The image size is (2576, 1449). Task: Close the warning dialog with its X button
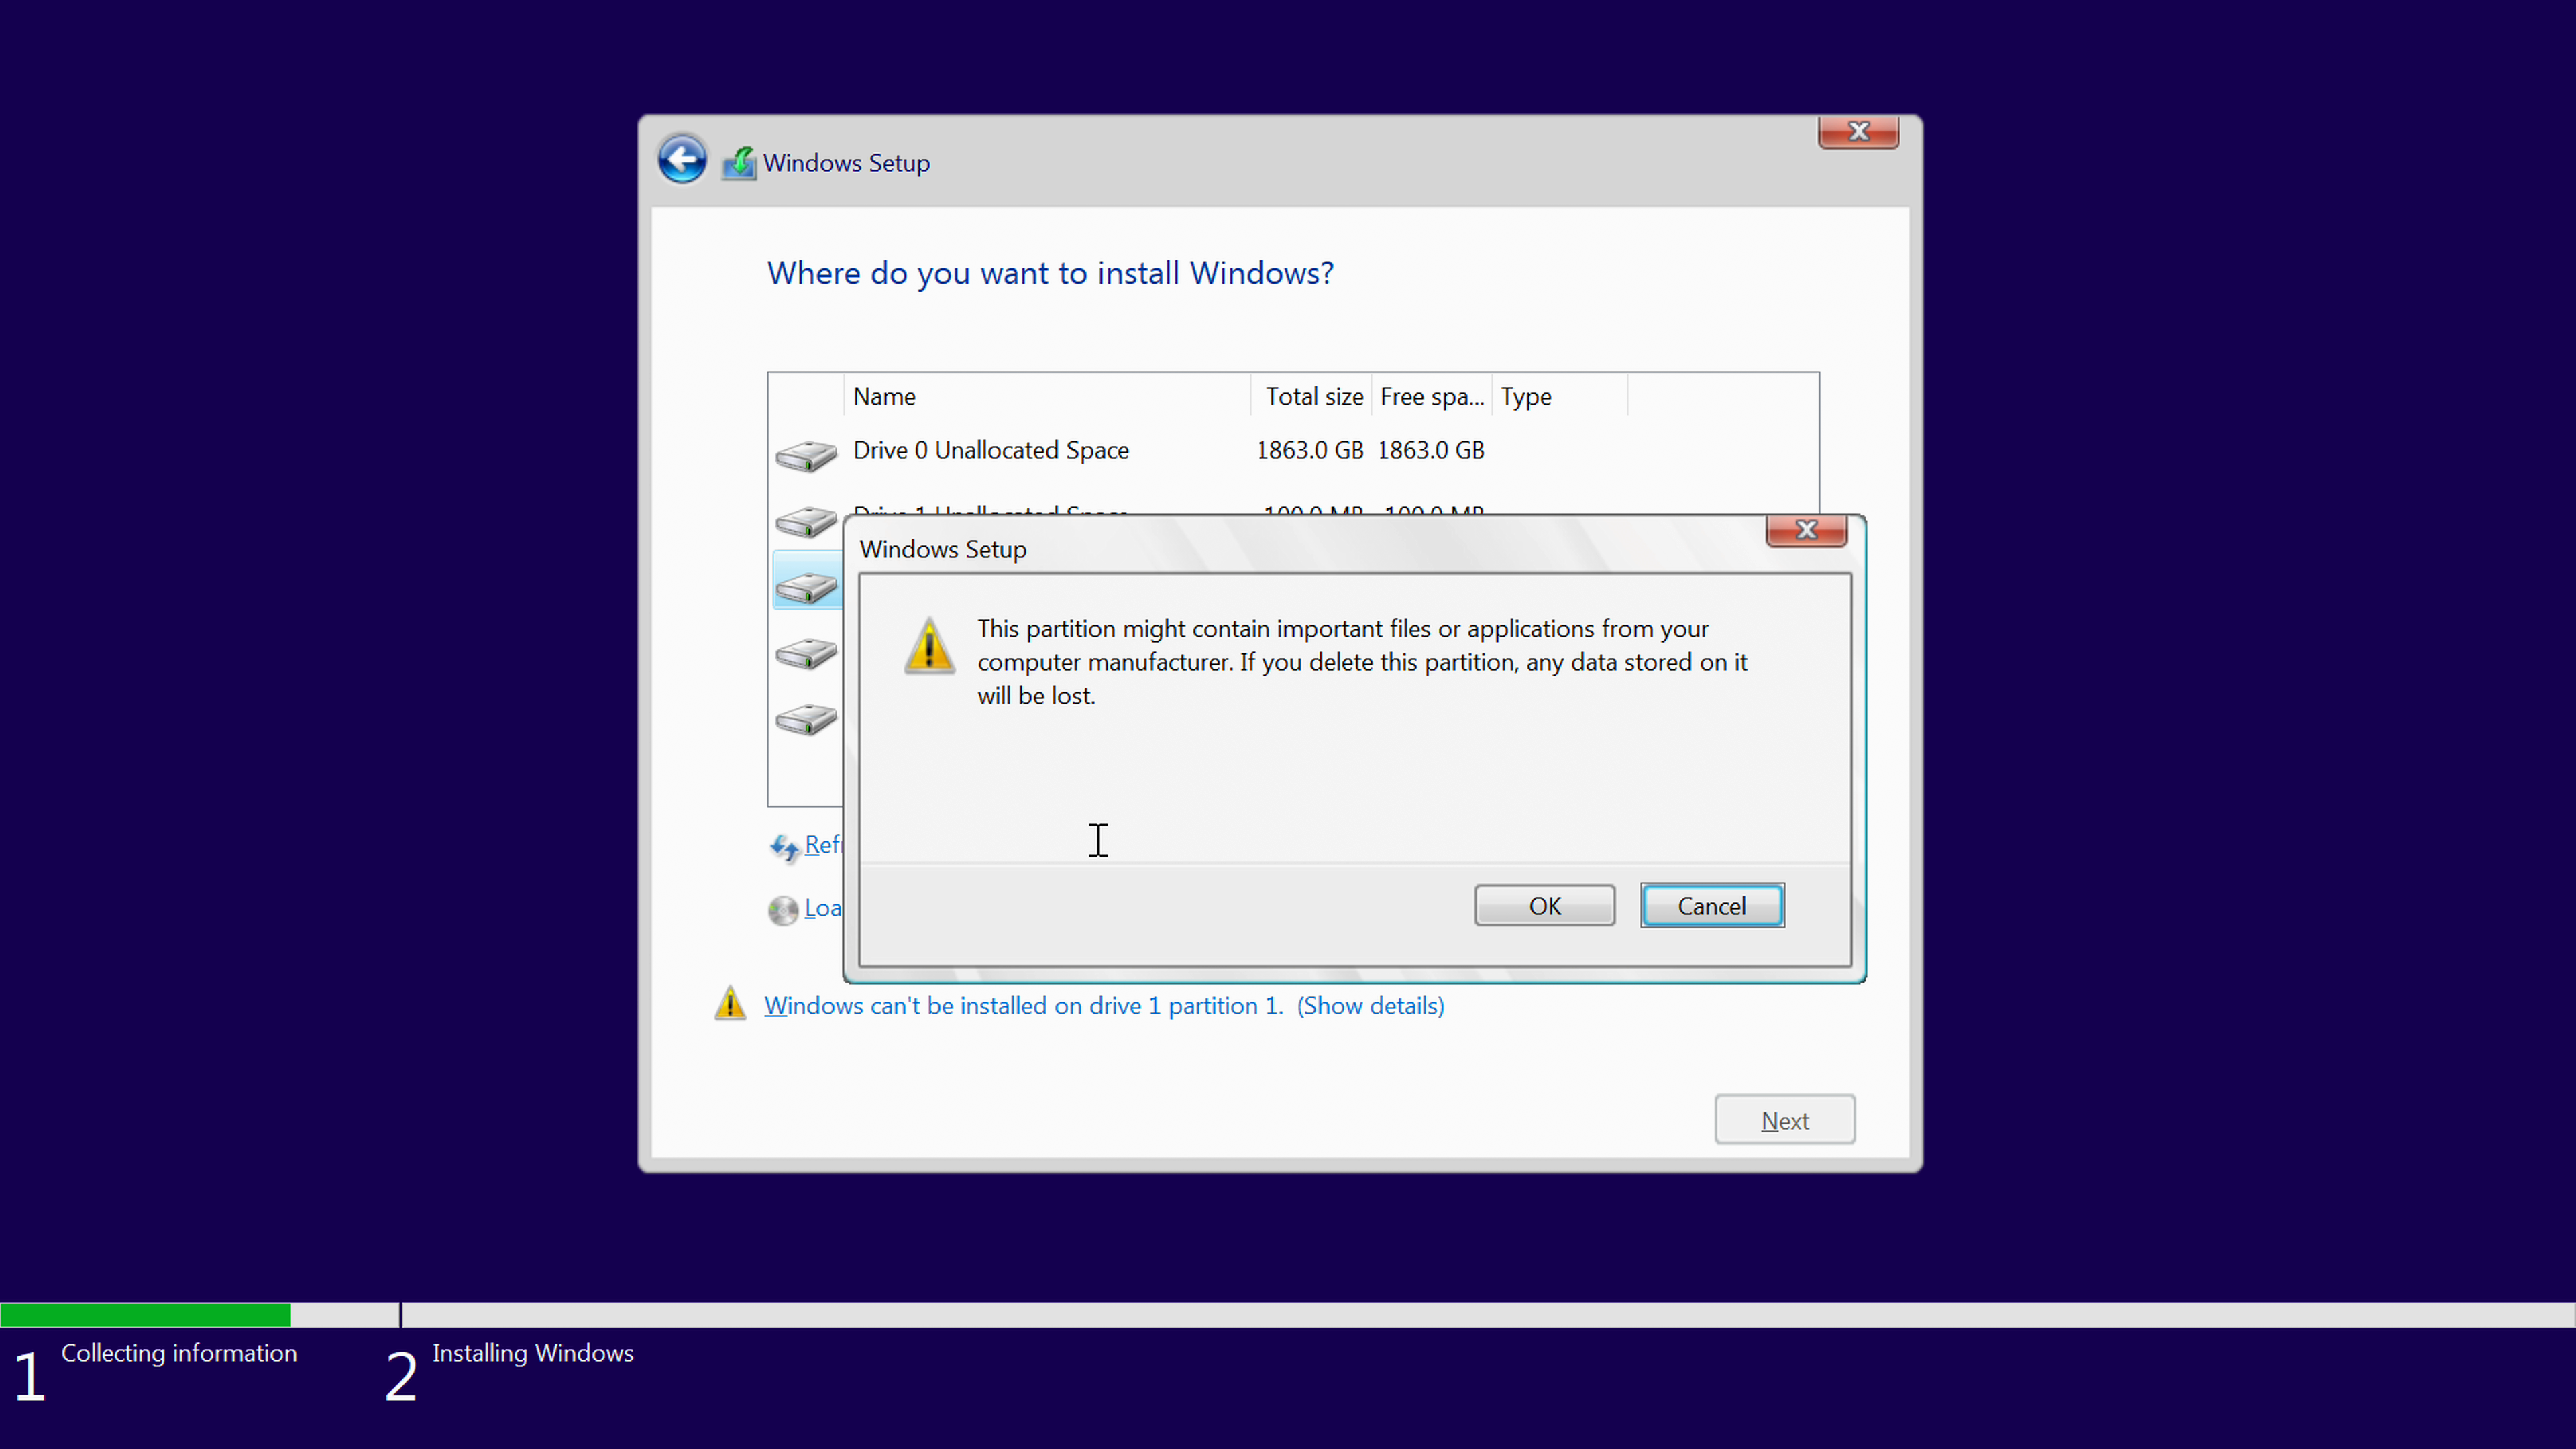click(x=1806, y=530)
